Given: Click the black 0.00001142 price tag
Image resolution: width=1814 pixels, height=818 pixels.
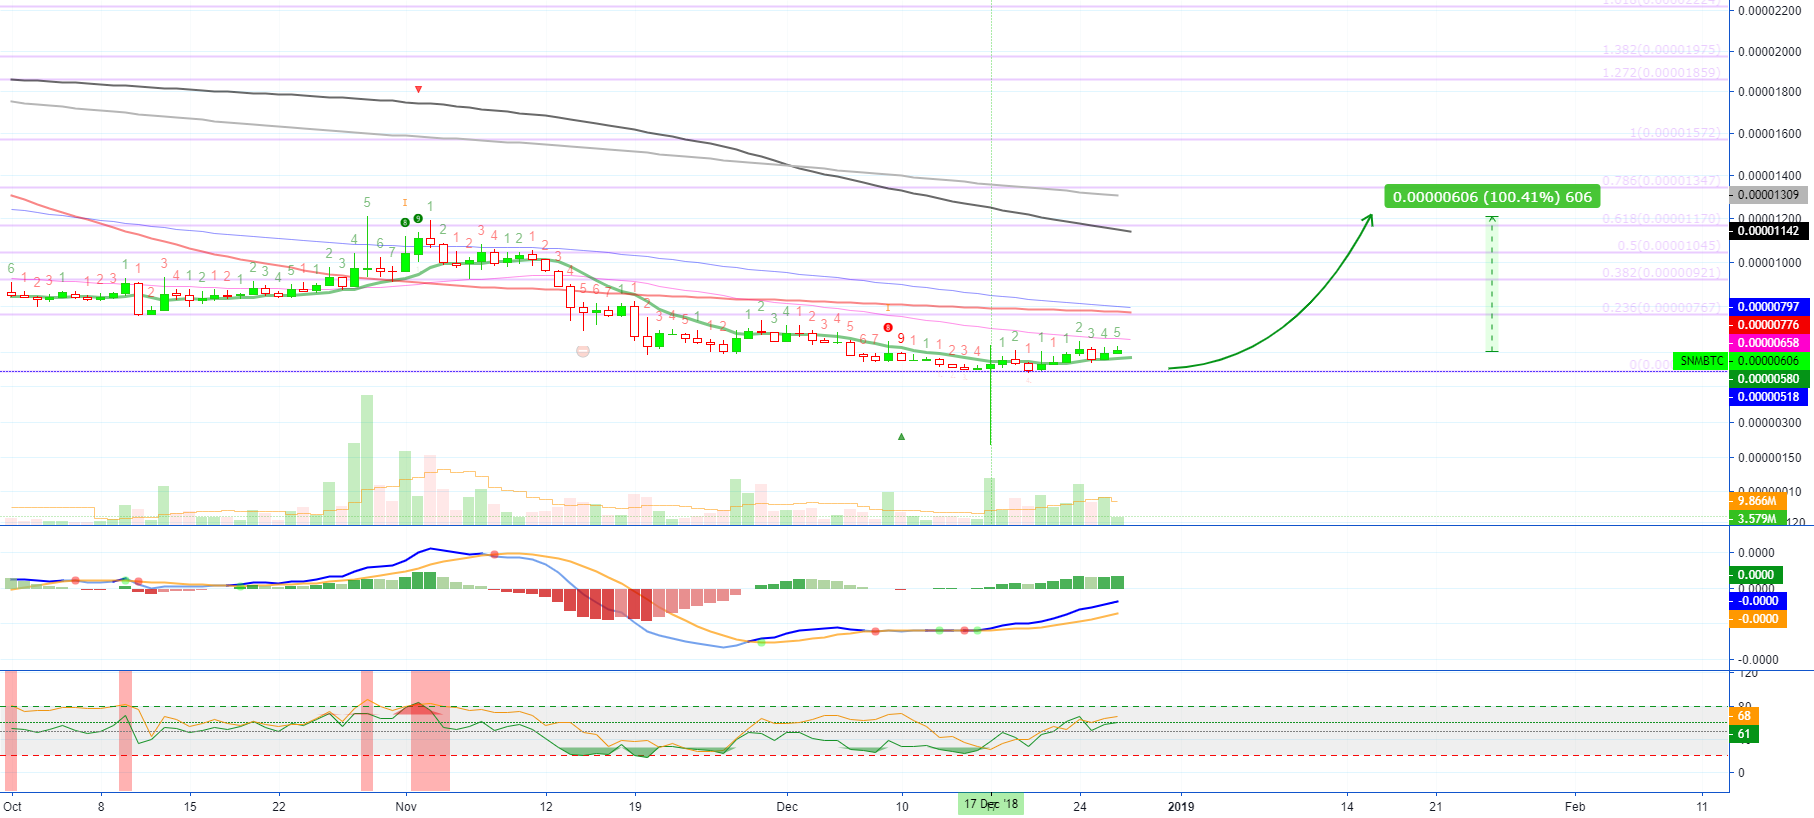Looking at the screenshot, I should (x=1768, y=231).
